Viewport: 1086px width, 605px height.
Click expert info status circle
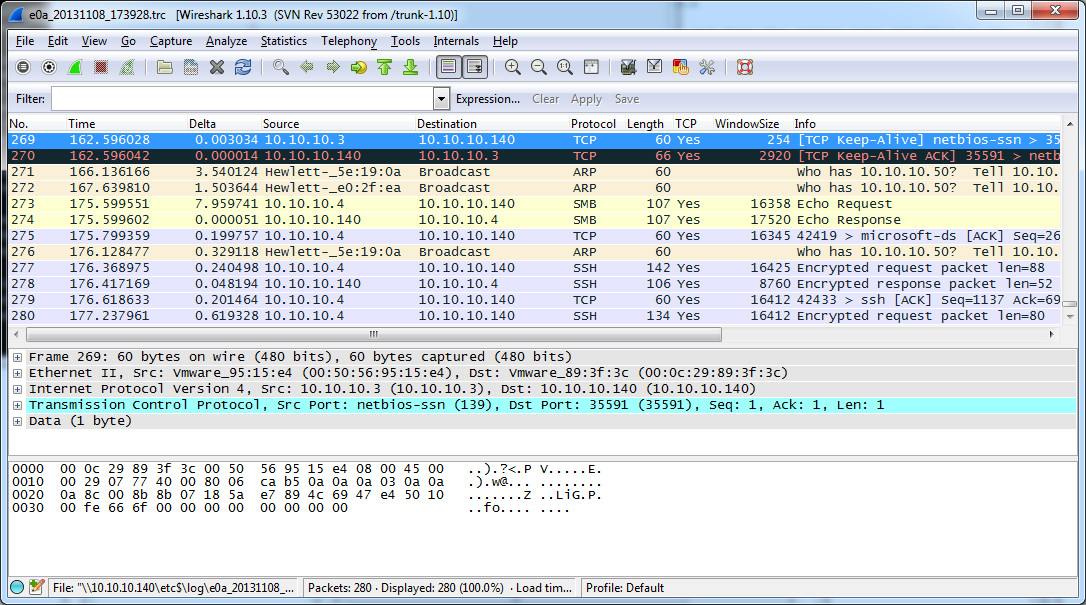tap(17, 588)
